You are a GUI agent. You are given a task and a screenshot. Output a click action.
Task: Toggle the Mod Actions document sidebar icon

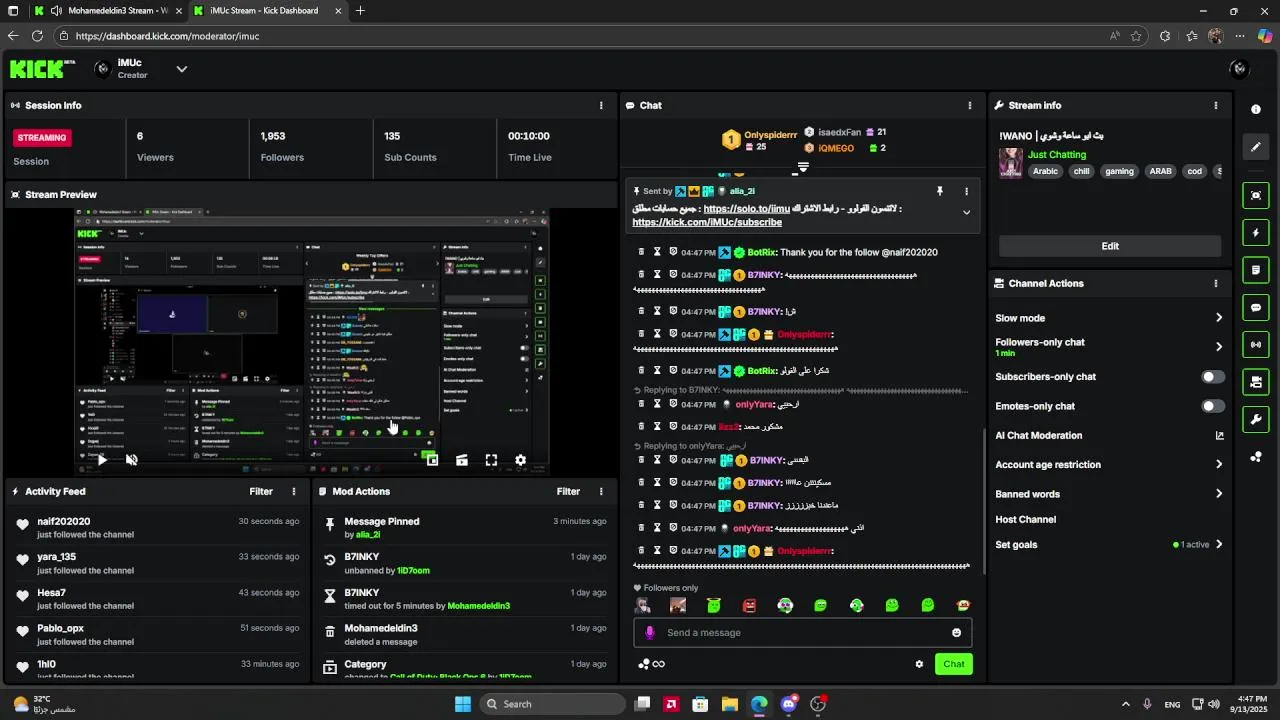click(x=1256, y=270)
